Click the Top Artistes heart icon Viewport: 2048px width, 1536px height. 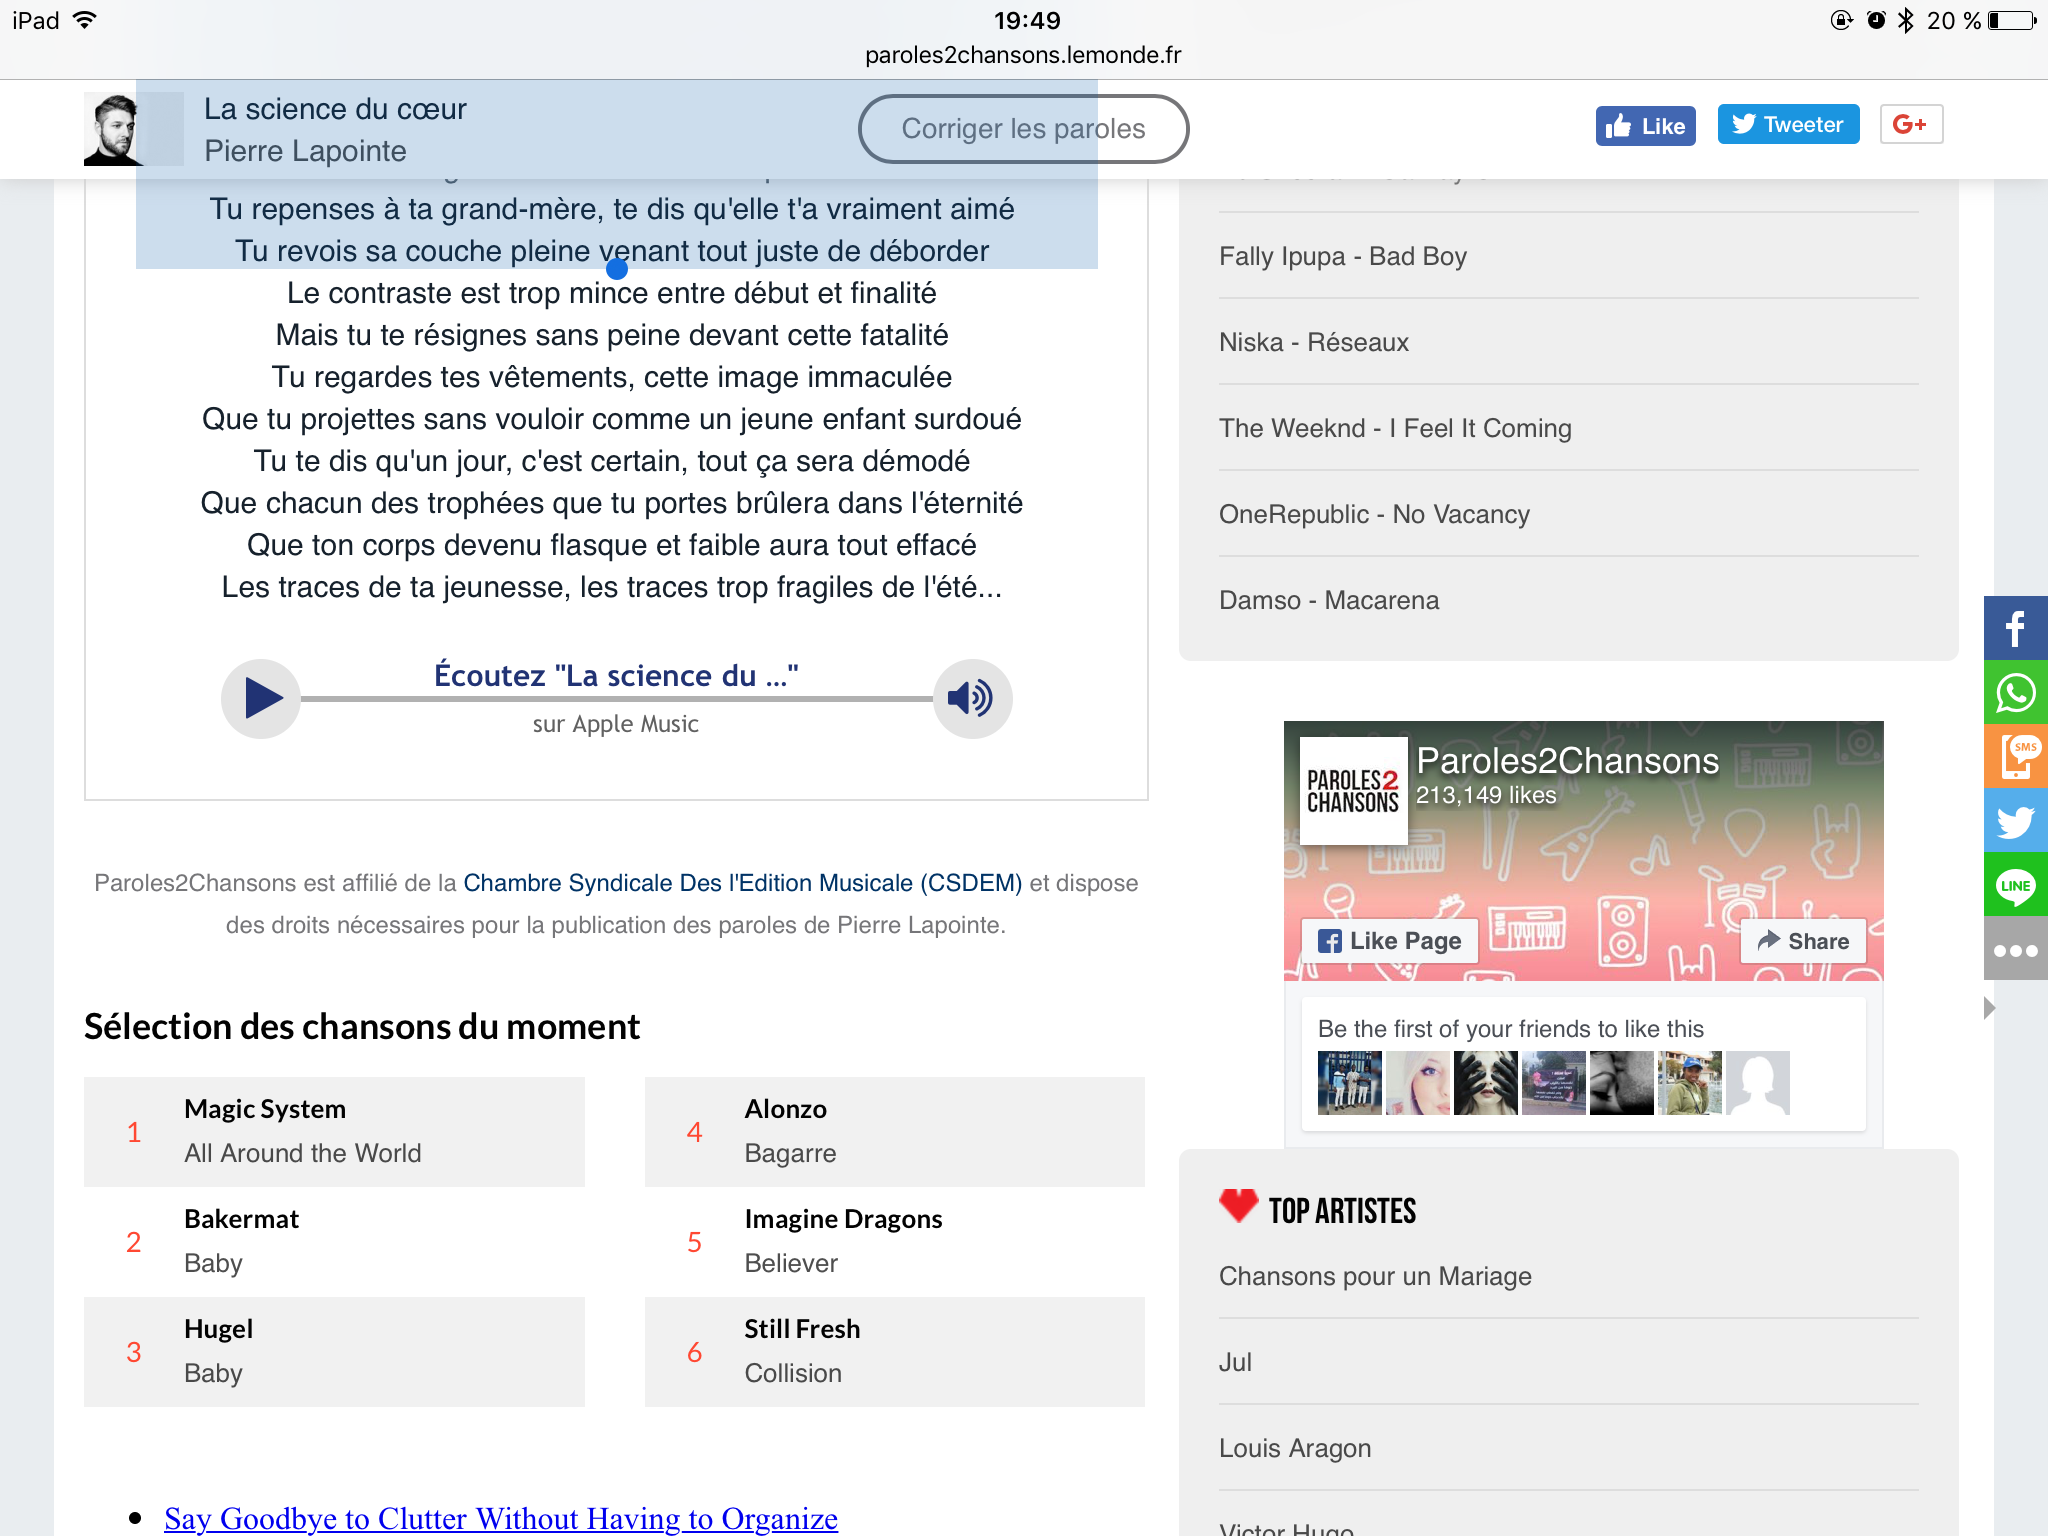(x=1238, y=1207)
